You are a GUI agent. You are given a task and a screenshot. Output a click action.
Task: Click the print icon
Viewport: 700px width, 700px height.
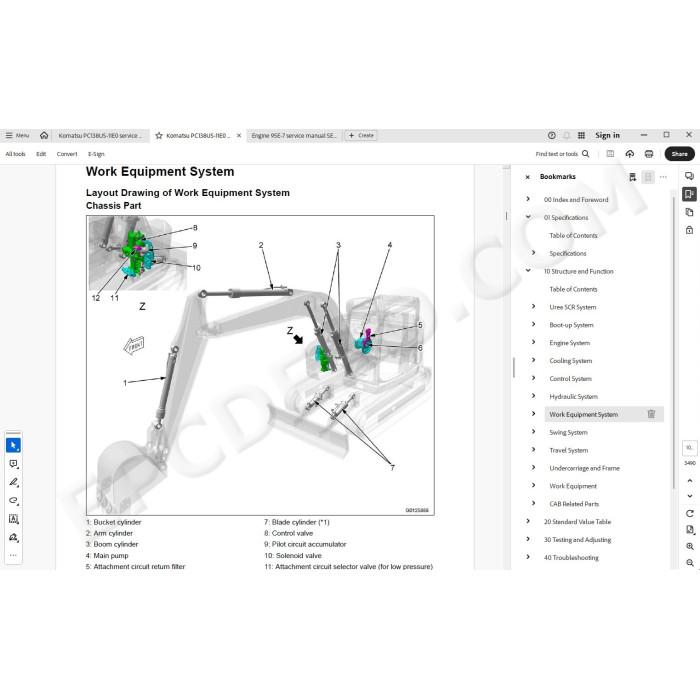click(649, 154)
